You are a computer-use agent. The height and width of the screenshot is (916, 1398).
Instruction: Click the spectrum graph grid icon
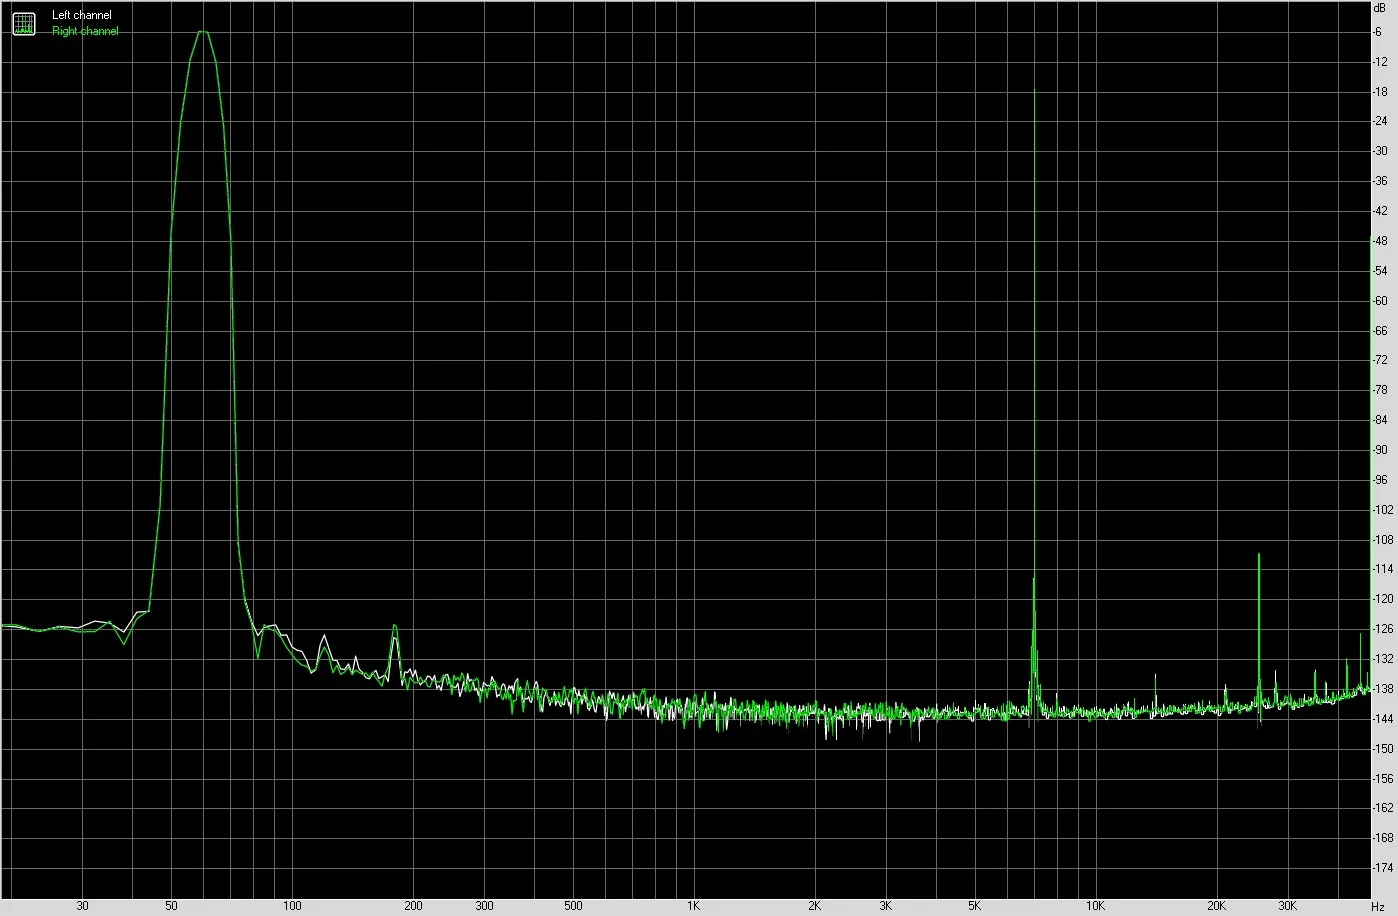point(23,23)
